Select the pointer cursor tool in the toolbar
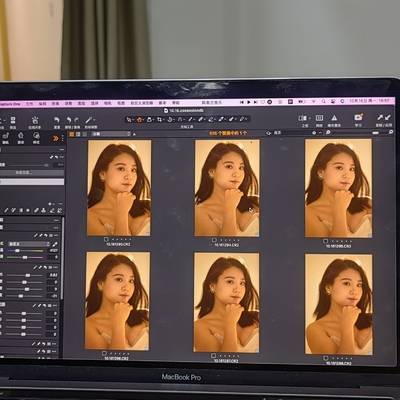This screenshot has width=400, height=400. point(129,119)
